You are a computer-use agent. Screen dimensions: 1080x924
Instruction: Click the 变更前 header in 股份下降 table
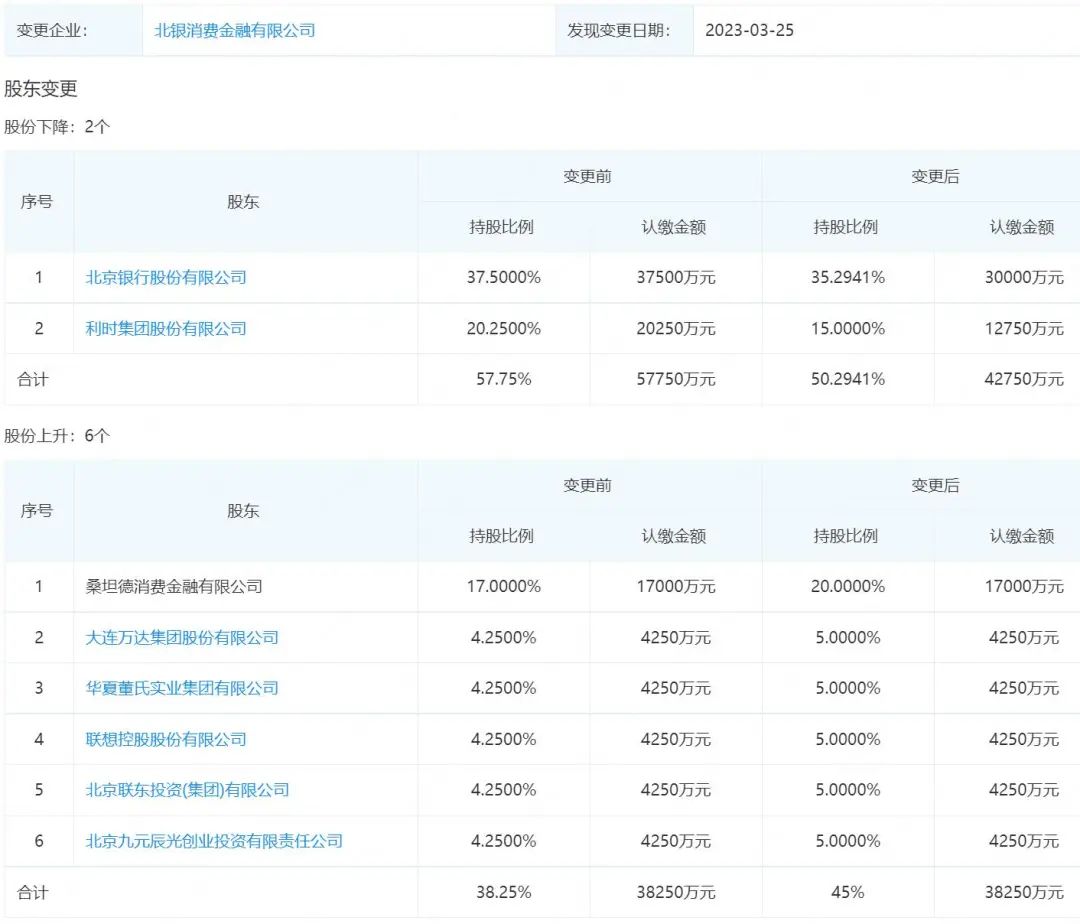click(588, 177)
